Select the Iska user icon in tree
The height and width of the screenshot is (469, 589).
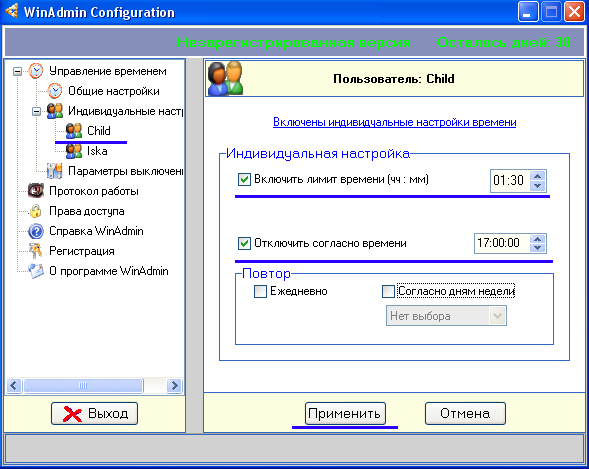pyautogui.click(x=74, y=151)
